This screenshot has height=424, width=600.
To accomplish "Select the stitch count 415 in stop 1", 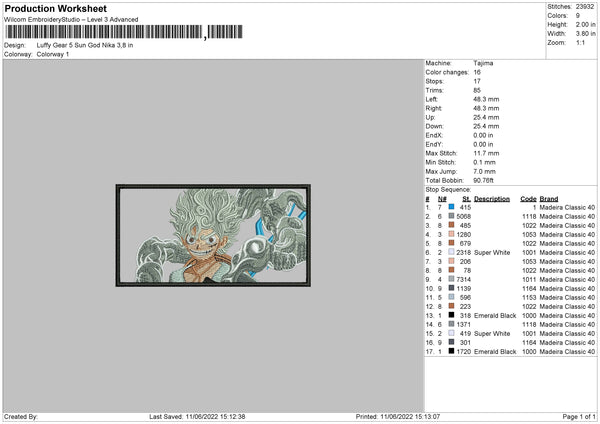I will click(x=465, y=207).
